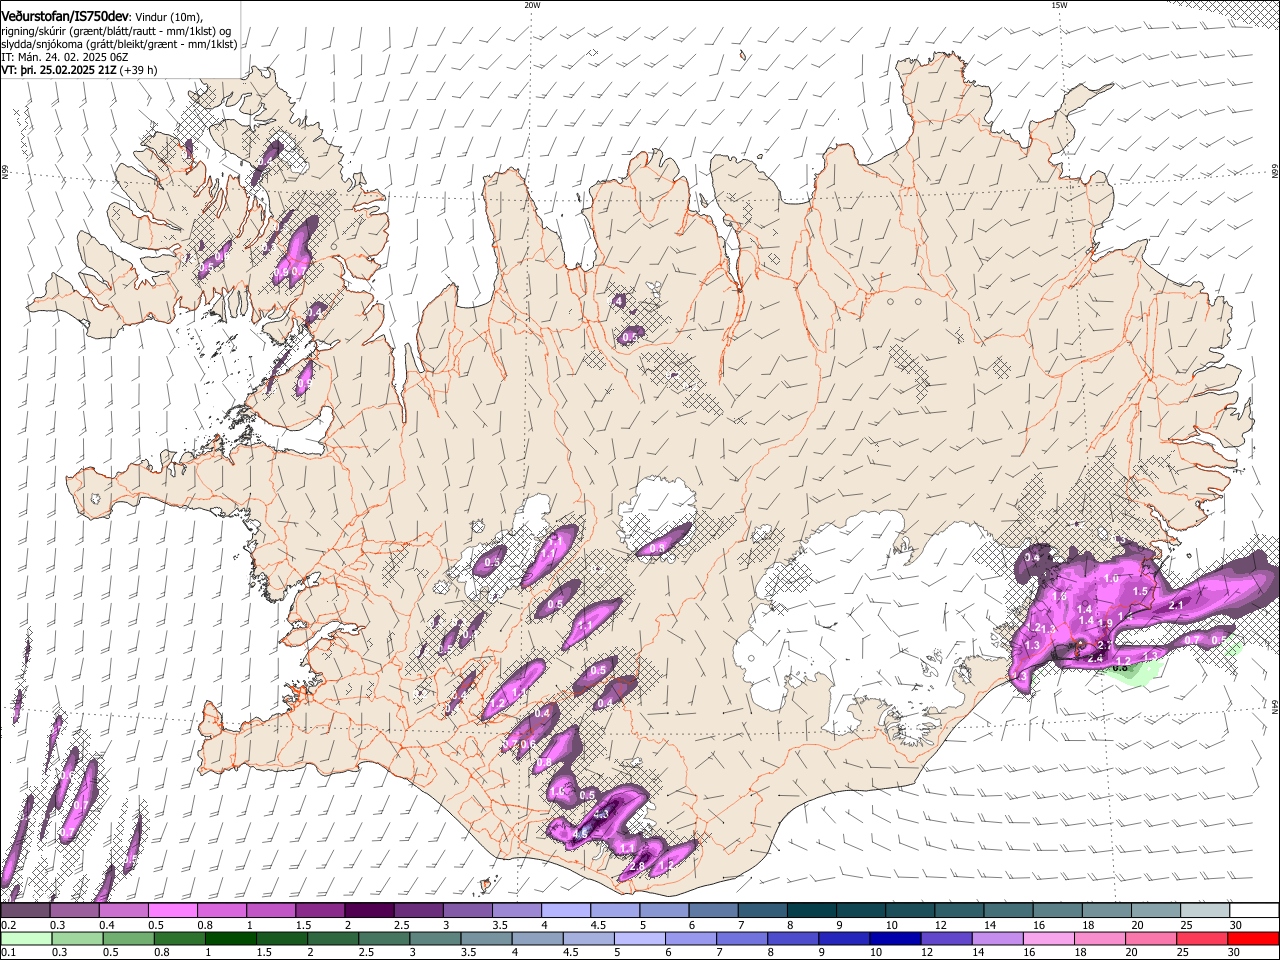This screenshot has width=1280, height=960.
Task: Click the "(+39 h)" forecast offset text
Action: point(138,70)
